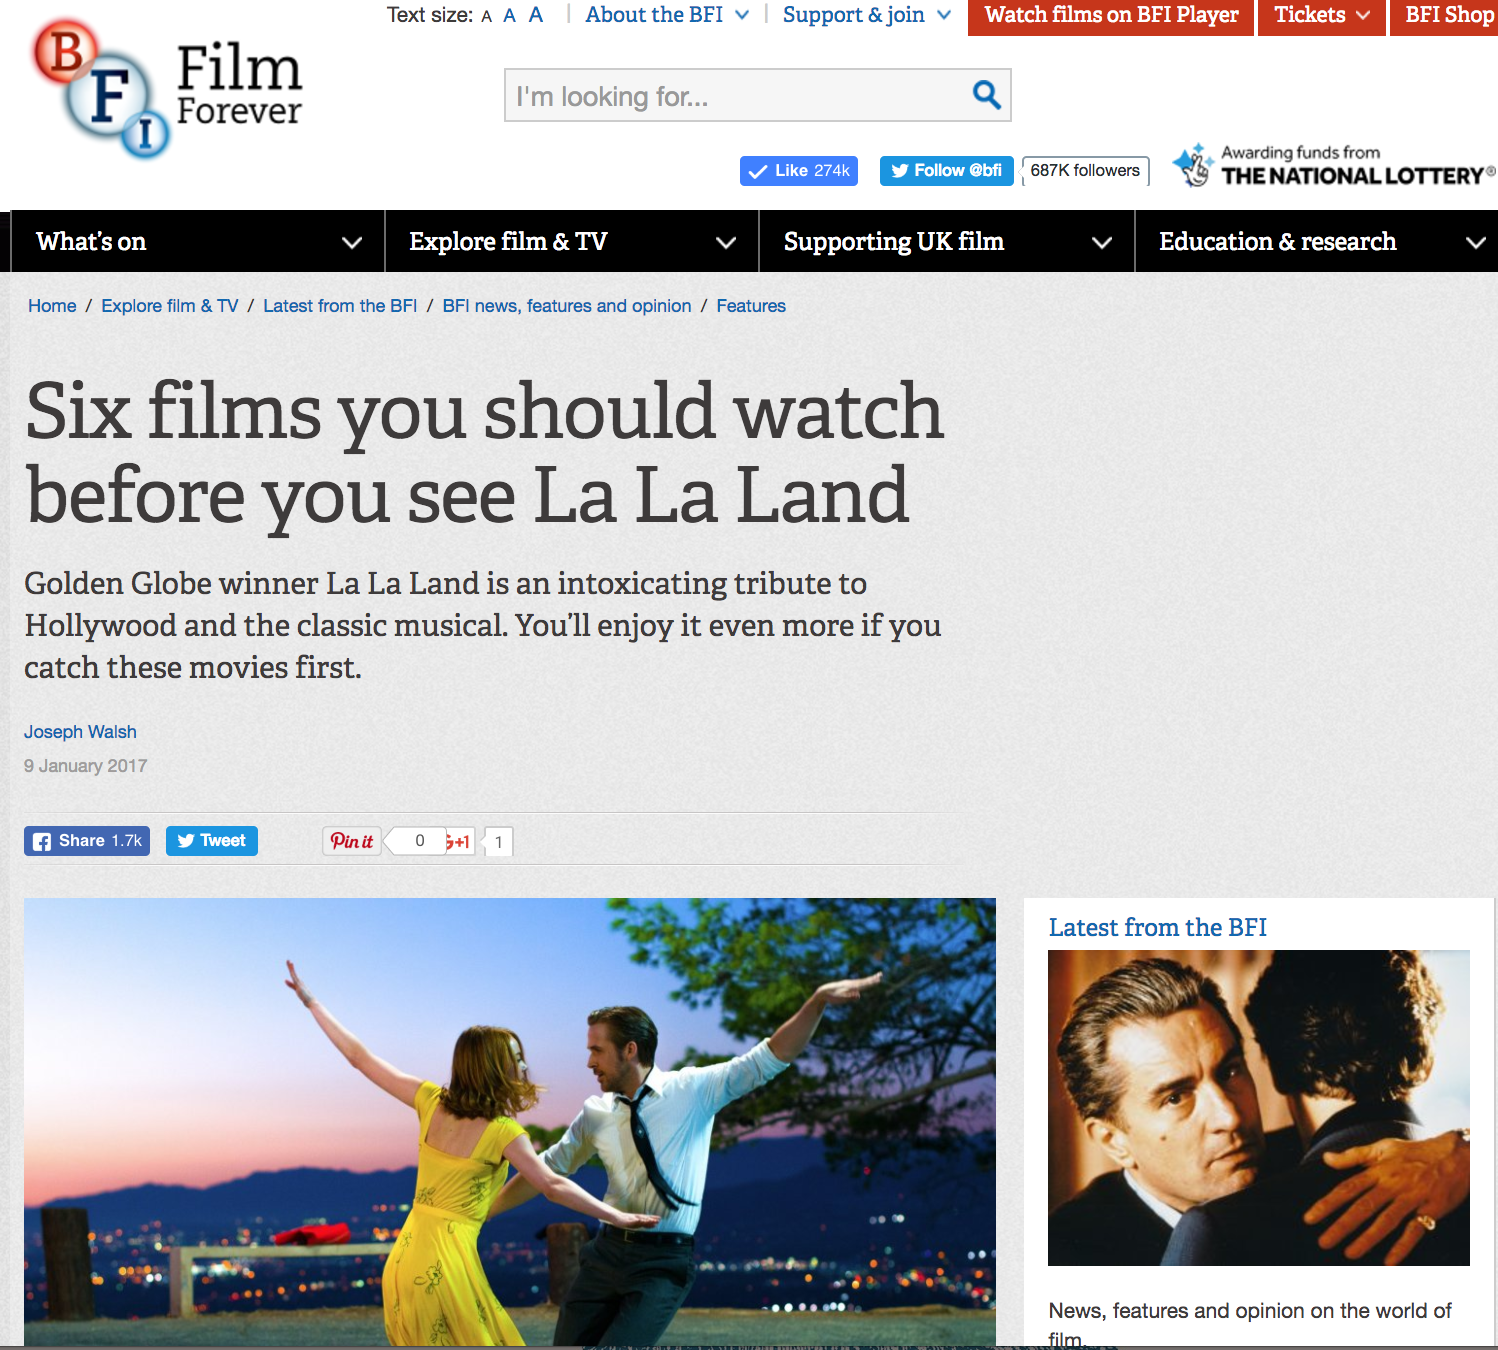Select the largest text size A
1498x1350 pixels.
tap(536, 14)
